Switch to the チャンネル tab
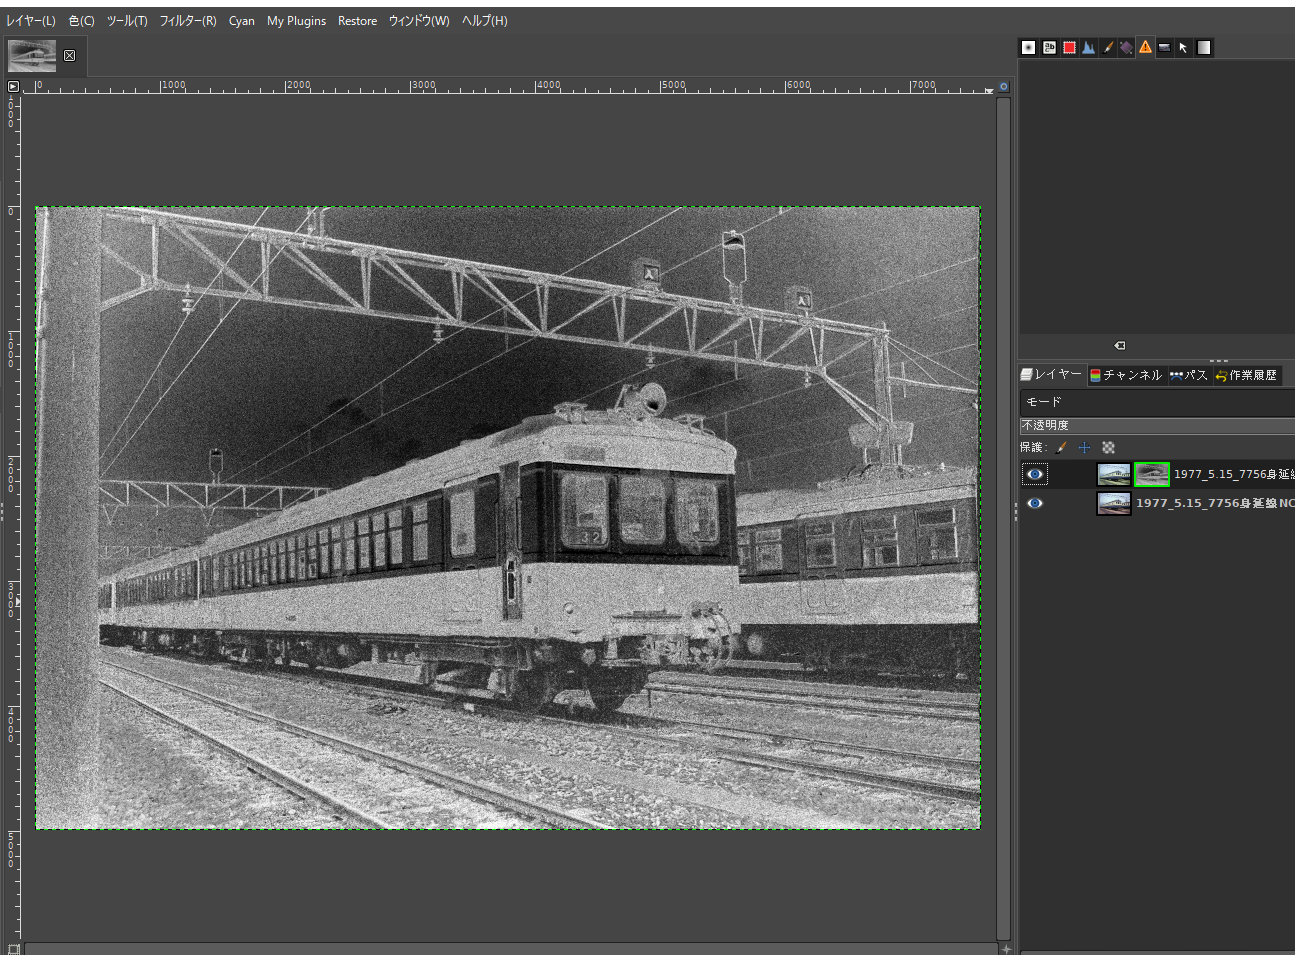 coord(1126,375)
